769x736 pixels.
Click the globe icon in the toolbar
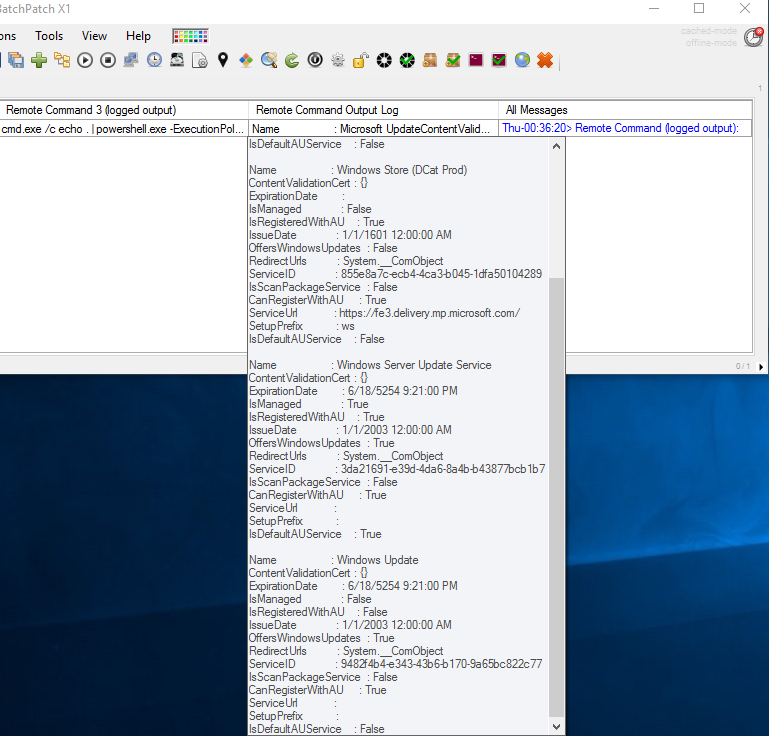point(522,60)
